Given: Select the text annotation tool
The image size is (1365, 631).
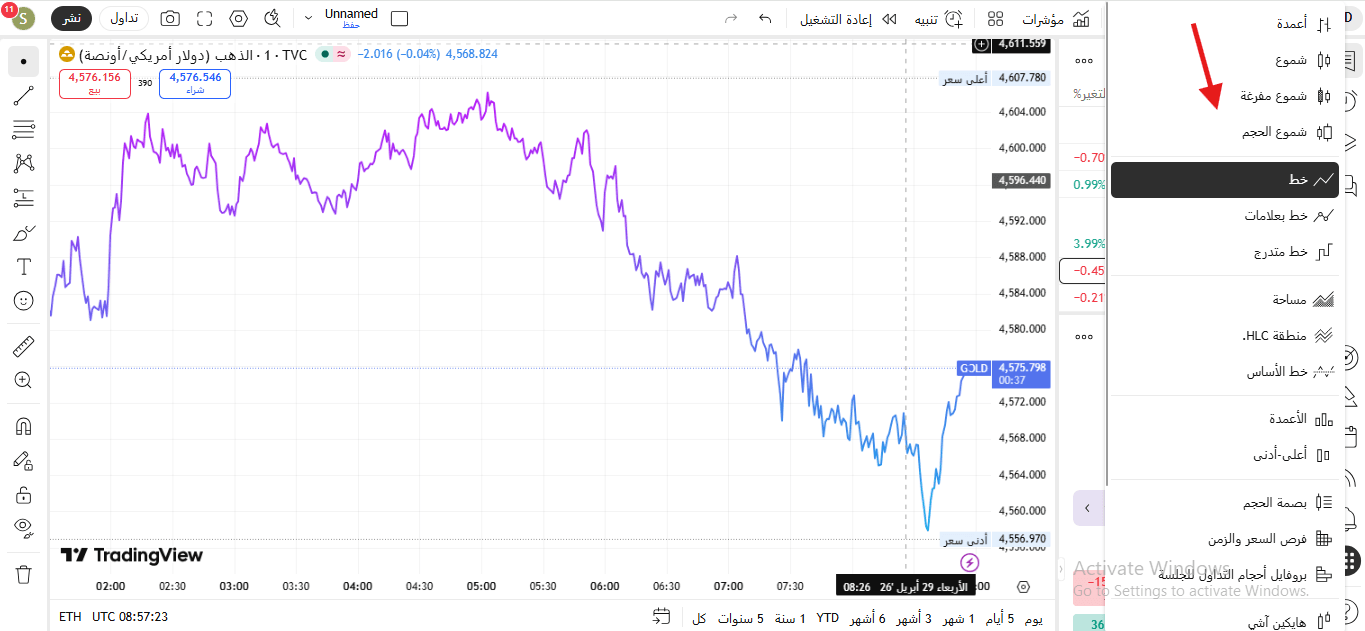Looking at the screenshot, I should [x=24, y=267].
